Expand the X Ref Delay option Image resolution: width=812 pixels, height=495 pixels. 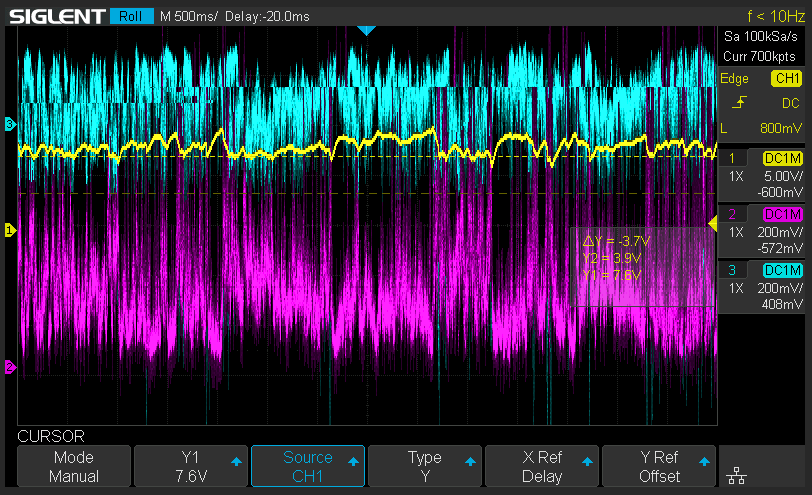(x=542, y=466)
